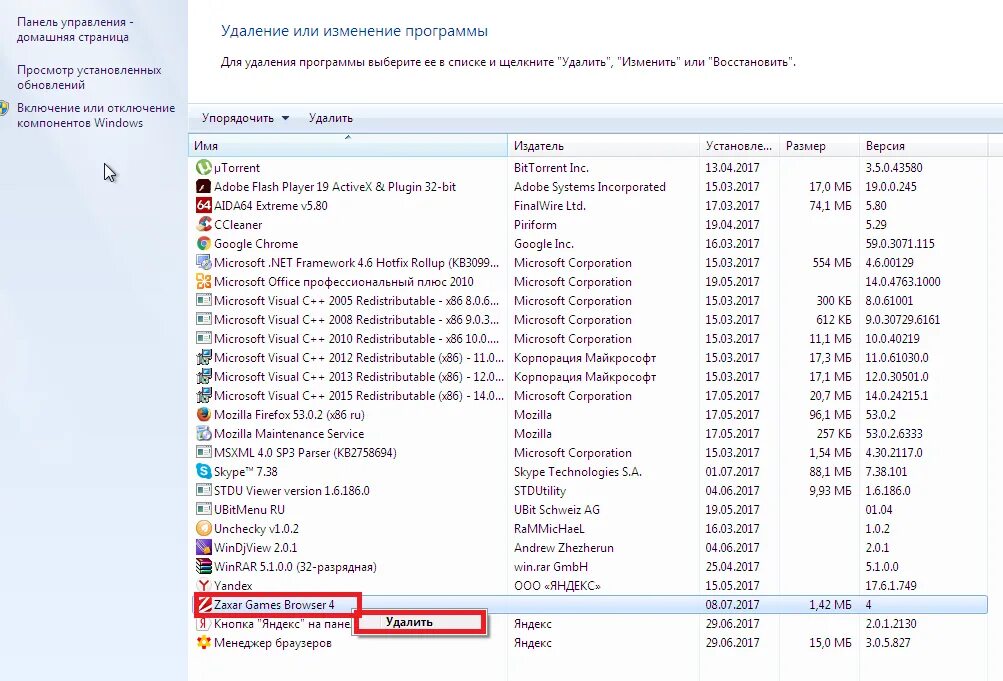Click the Visual C++ 2015 Redistributable icon

point(203,396)
